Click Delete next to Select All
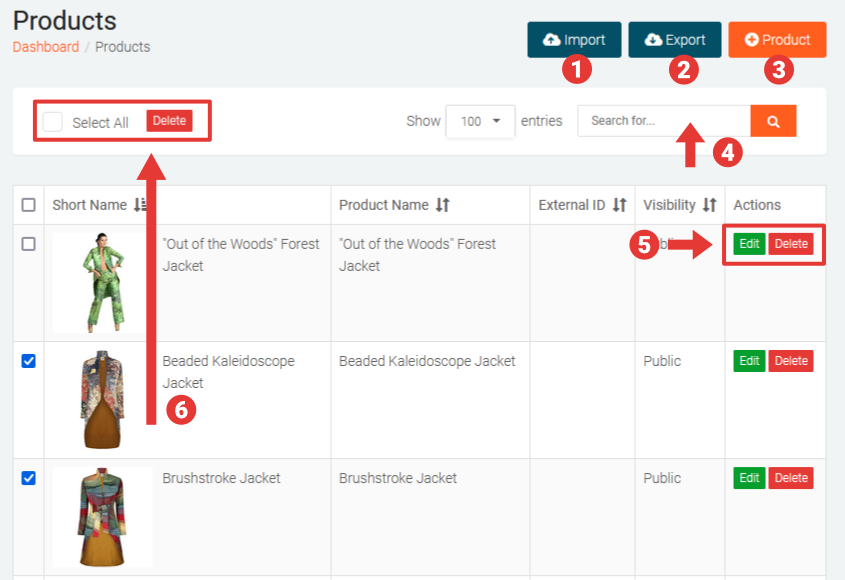 (169, 121)
